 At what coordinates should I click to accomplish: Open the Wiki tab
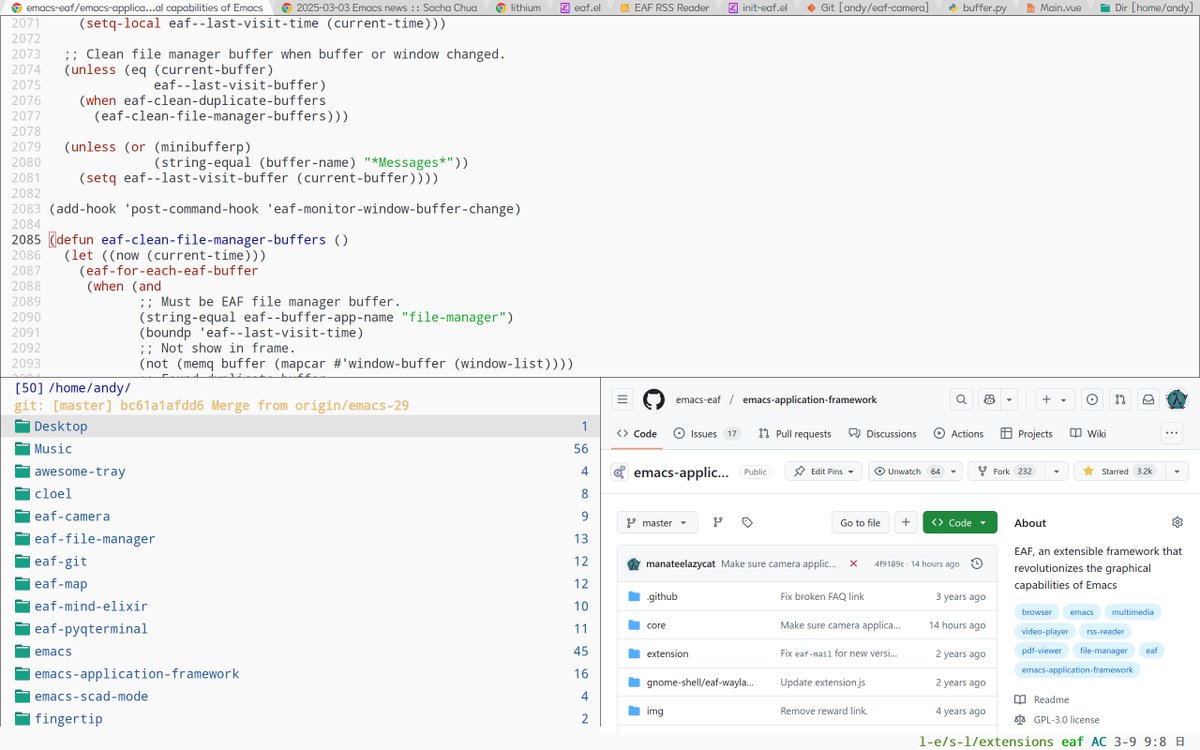tap(1088, 434)
